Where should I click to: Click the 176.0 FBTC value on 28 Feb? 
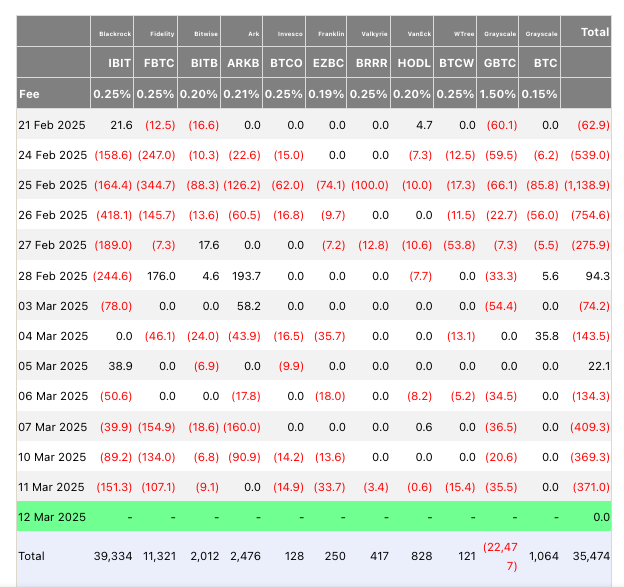pyautogui.click(x=161, y=276)
